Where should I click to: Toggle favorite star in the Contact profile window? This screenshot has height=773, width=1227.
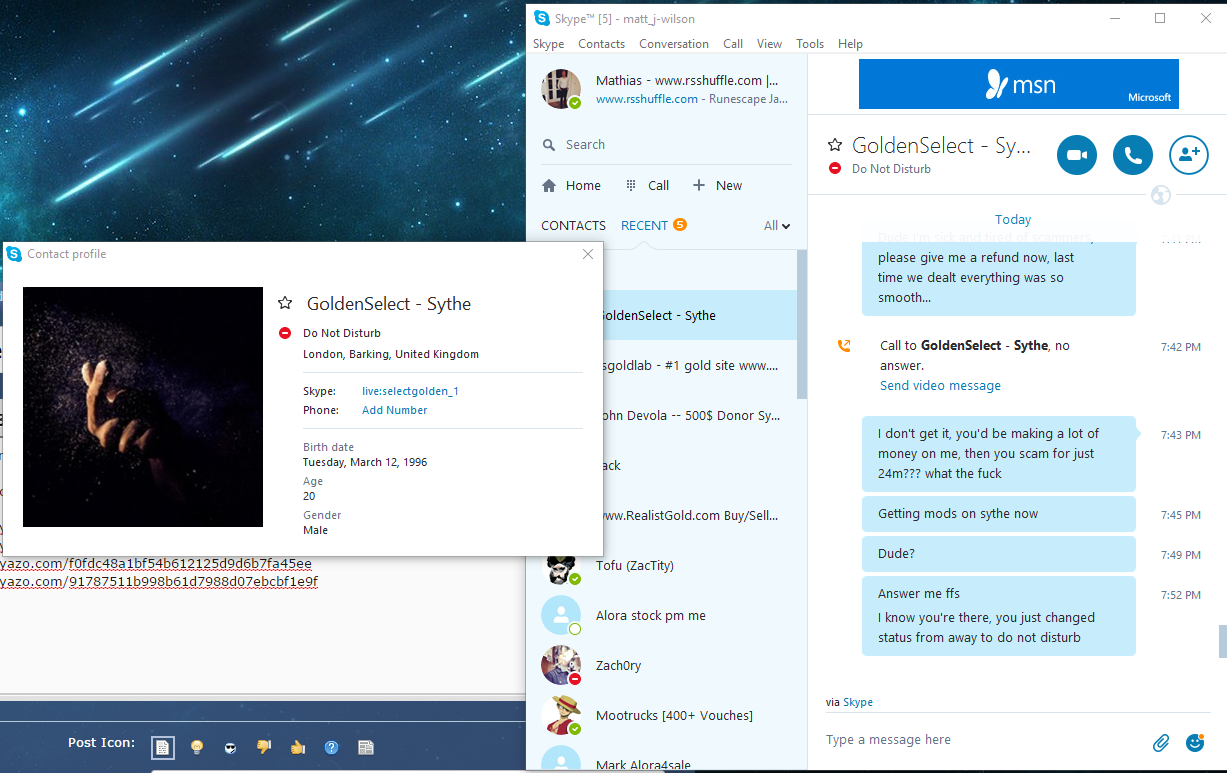click(285, 303)
